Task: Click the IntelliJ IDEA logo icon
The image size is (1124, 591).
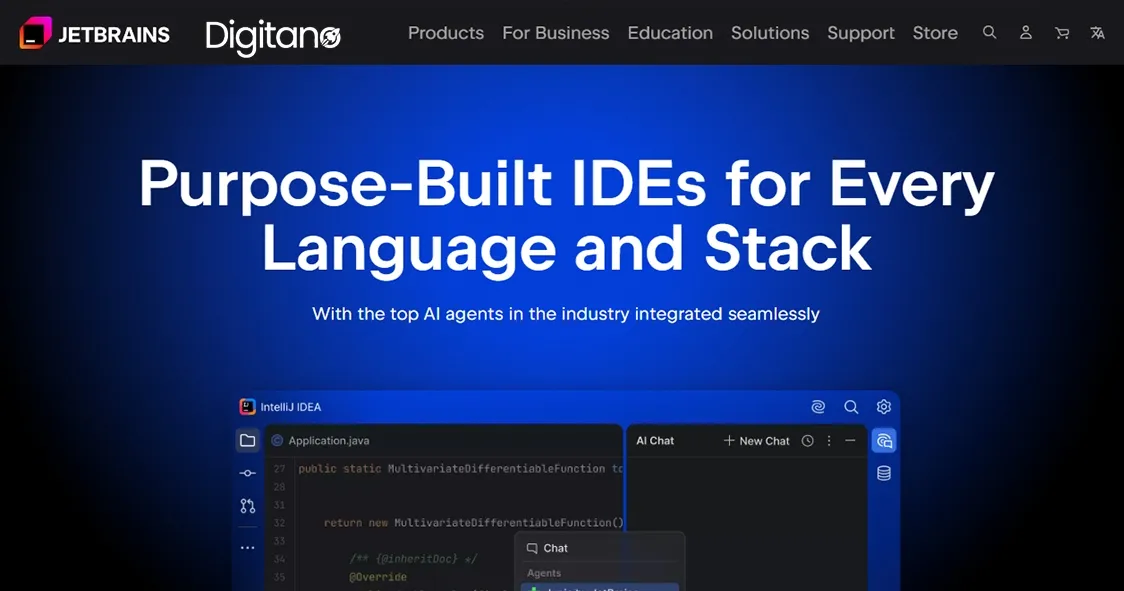Action: [x=247, y=407]
